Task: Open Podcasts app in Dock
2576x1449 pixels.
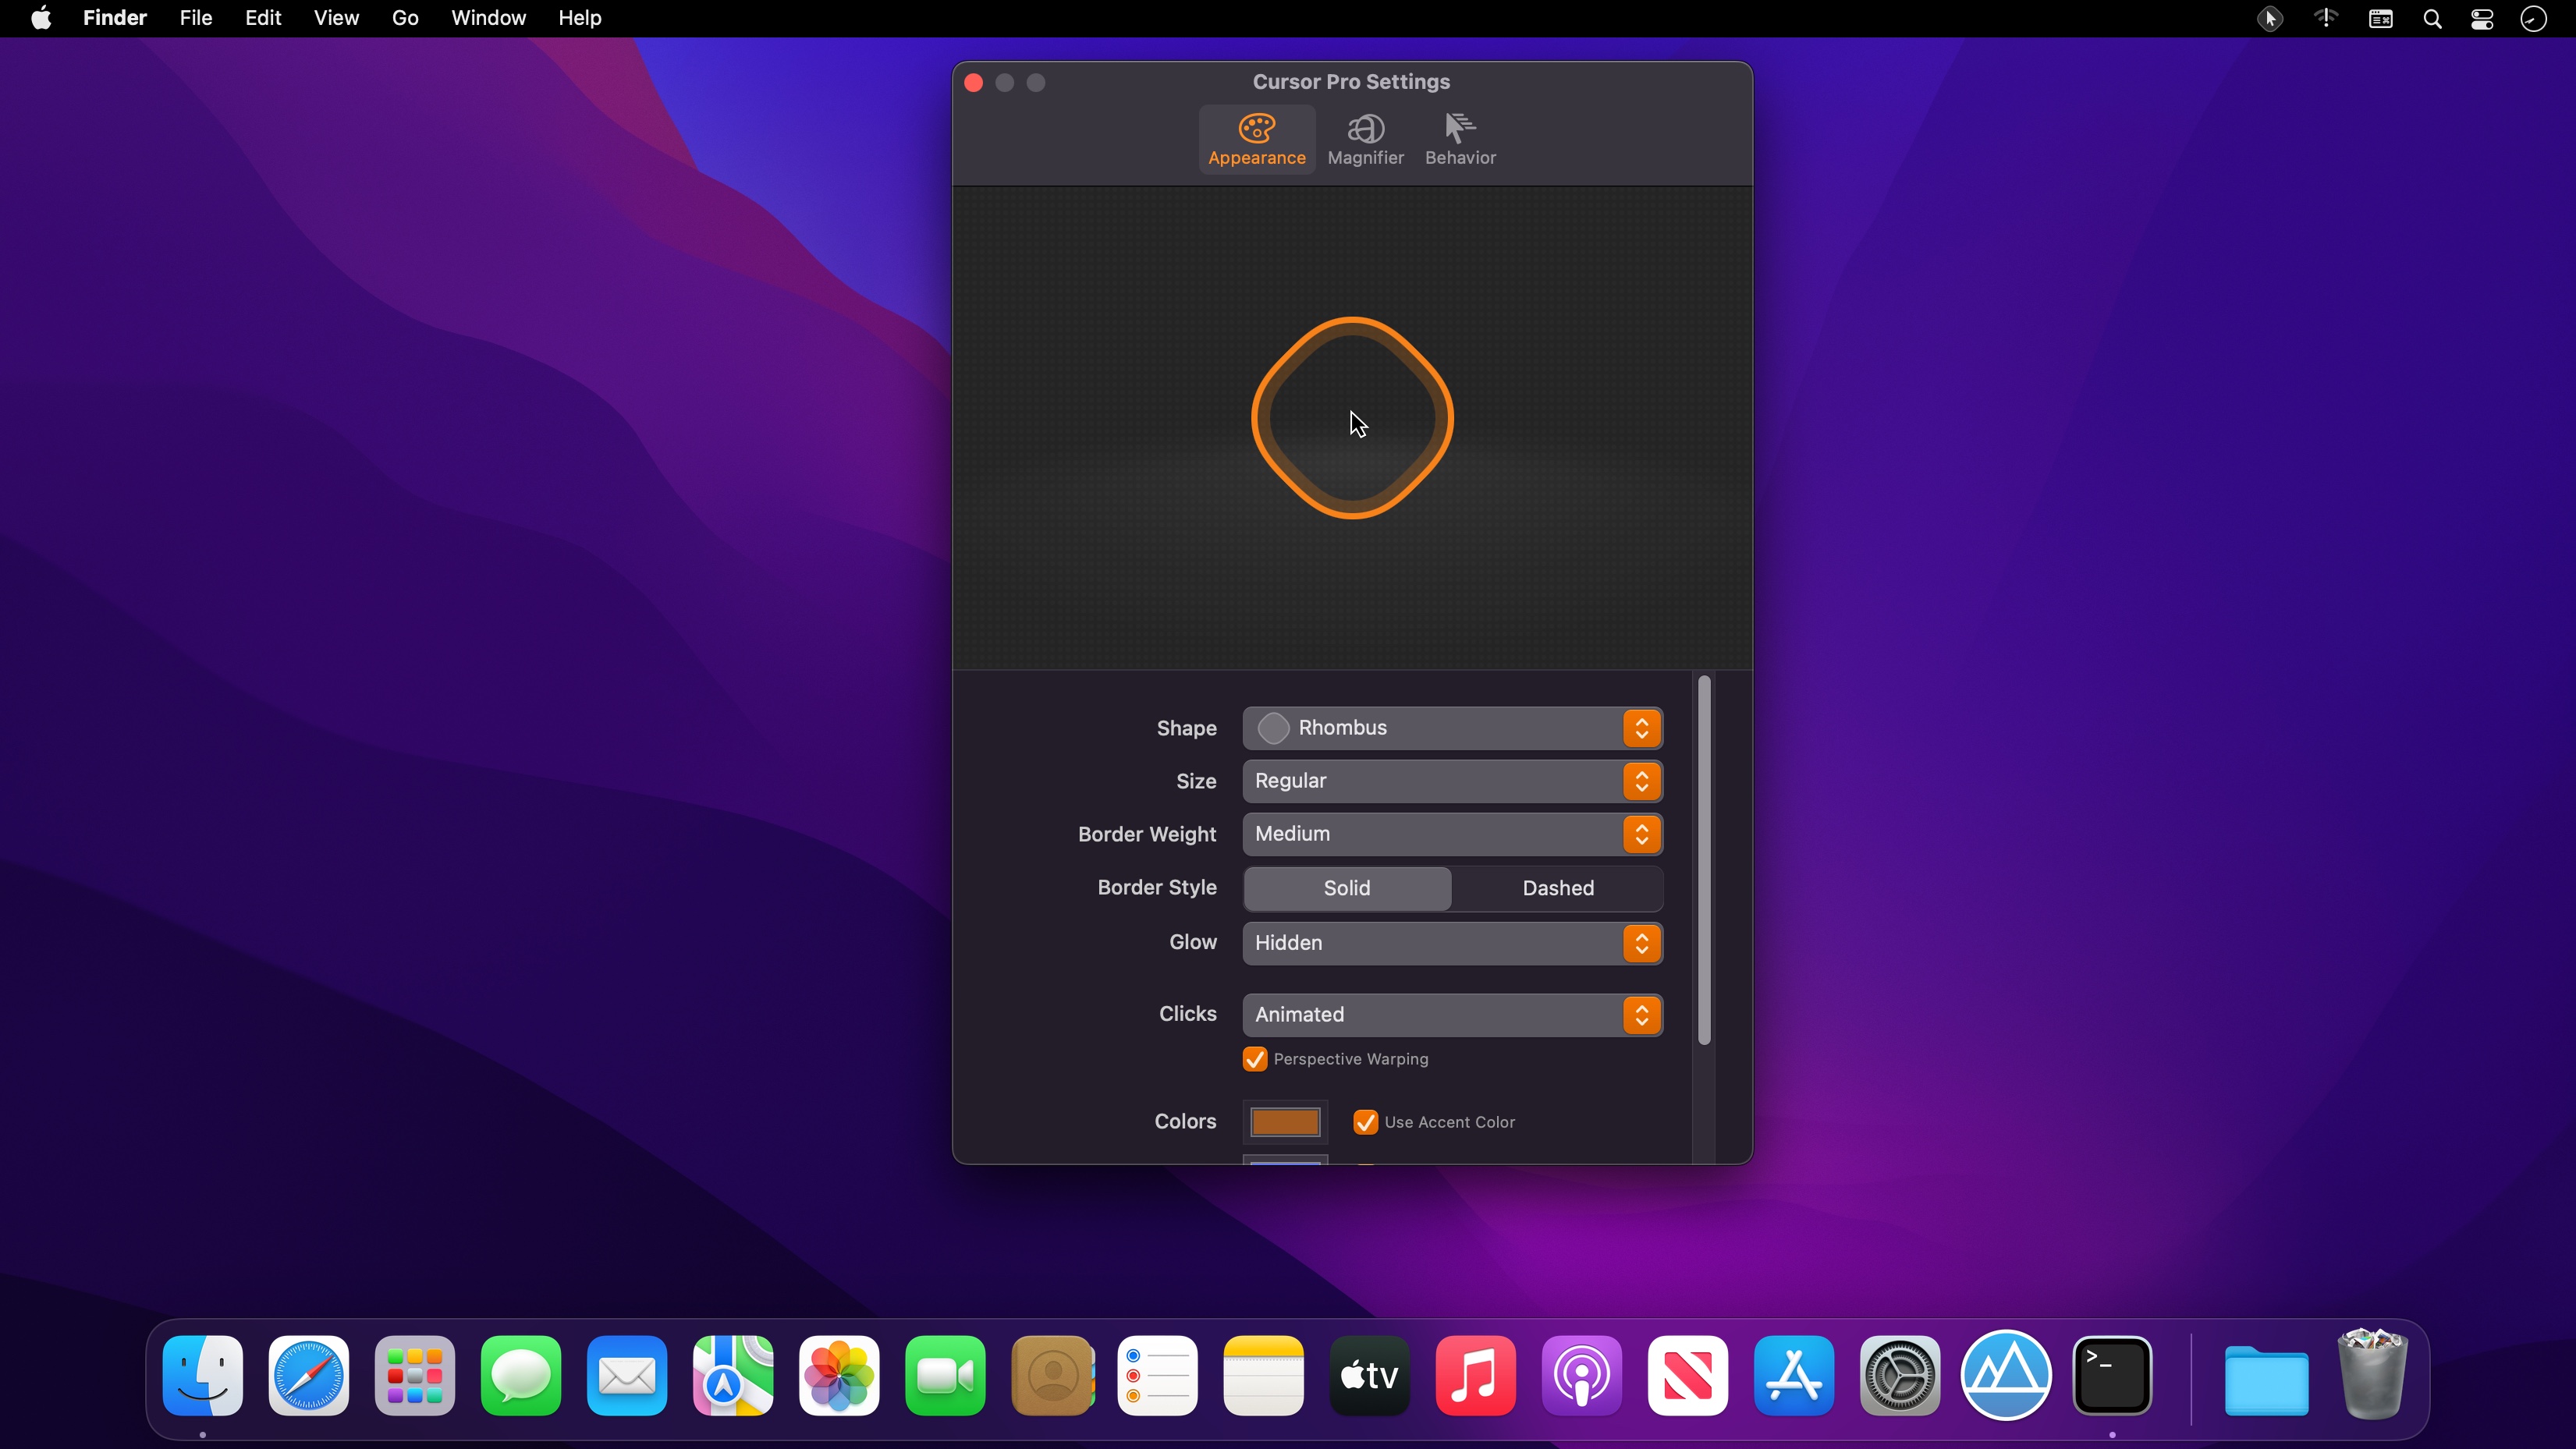Action: coord(1581,1376)
